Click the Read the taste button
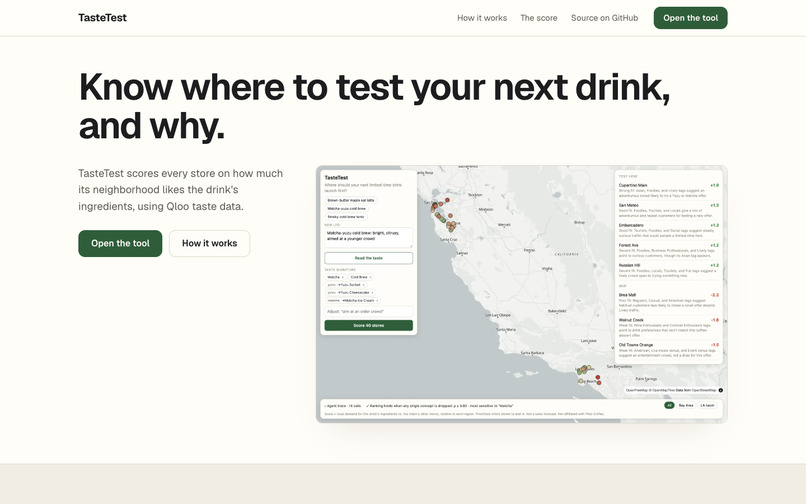 coord(369,258)
